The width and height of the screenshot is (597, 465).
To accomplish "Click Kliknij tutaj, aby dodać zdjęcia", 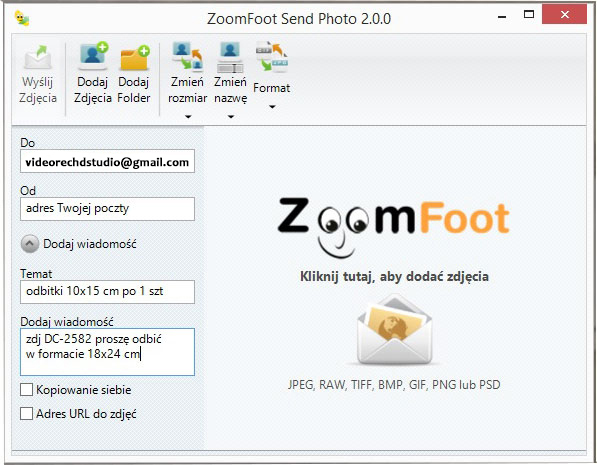I will [394, 276].
